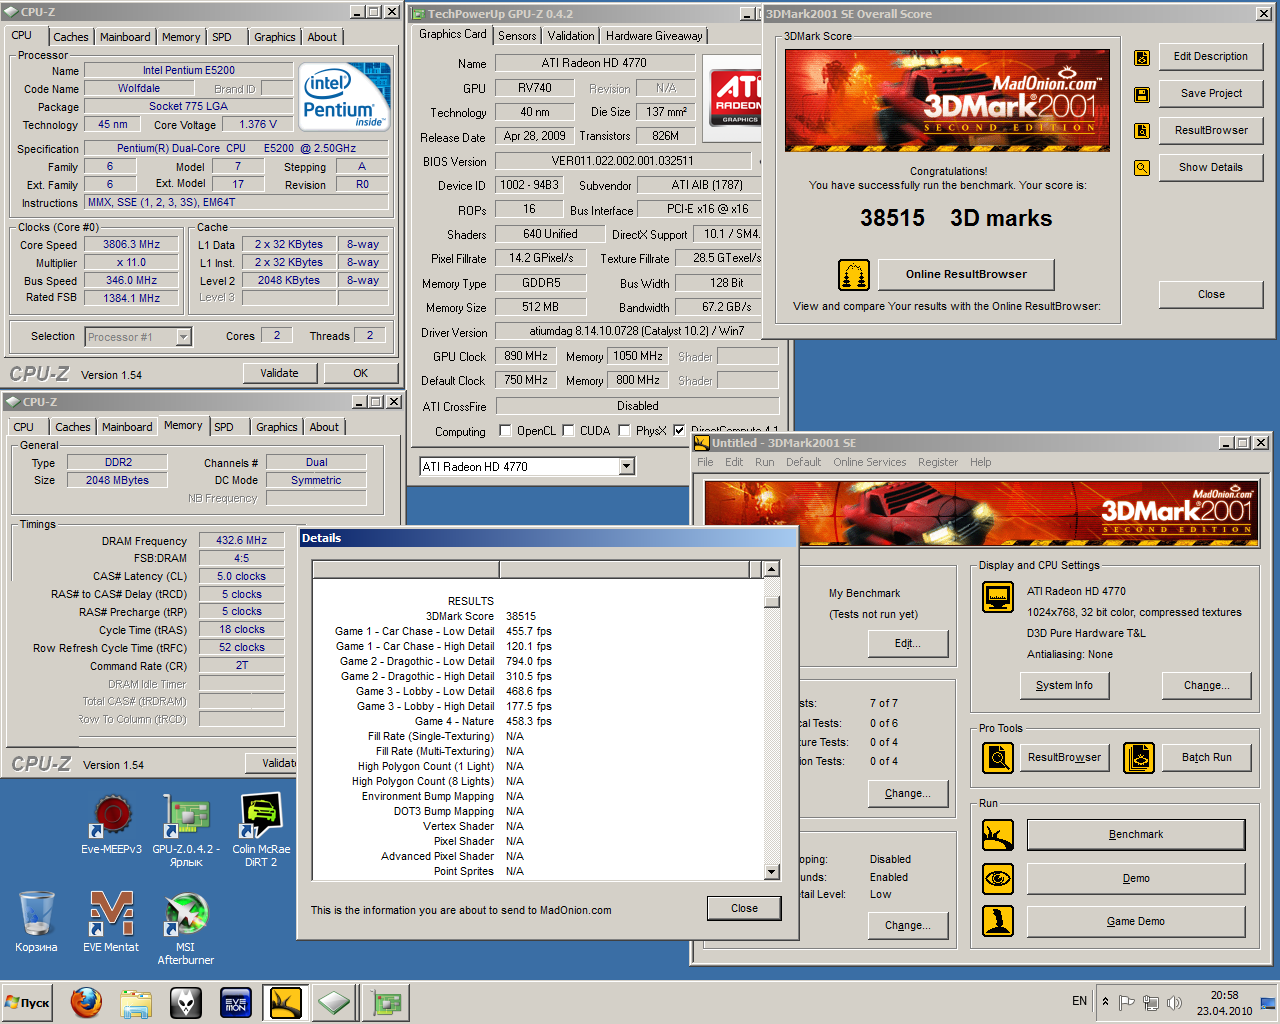Click the OK button in the top CPU-Z window
This screenshot has width=1280, height=1024.
pos(360,373)
